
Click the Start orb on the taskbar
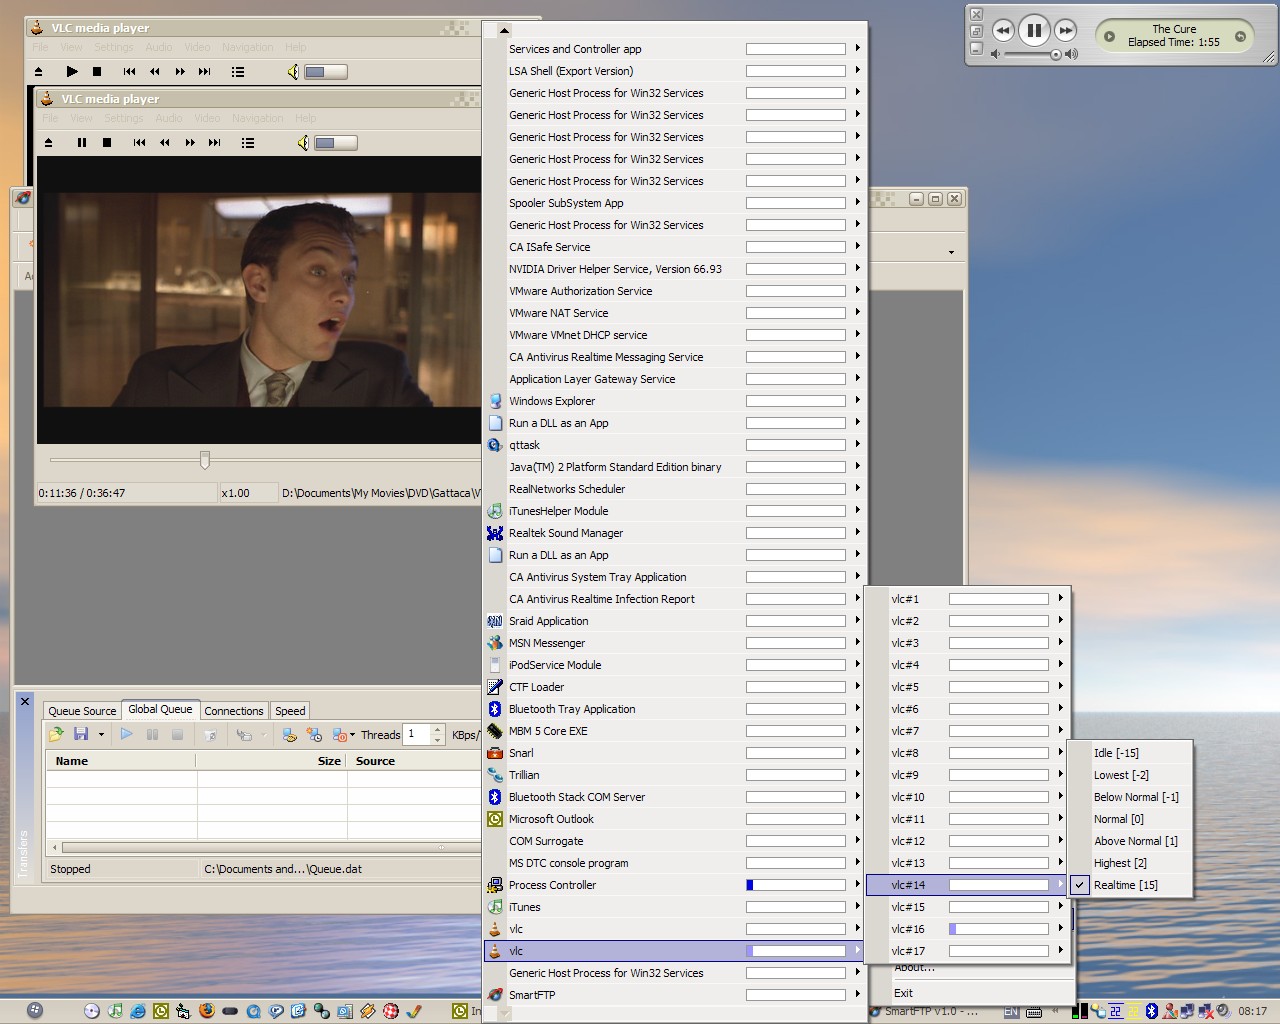point(35,1010)
